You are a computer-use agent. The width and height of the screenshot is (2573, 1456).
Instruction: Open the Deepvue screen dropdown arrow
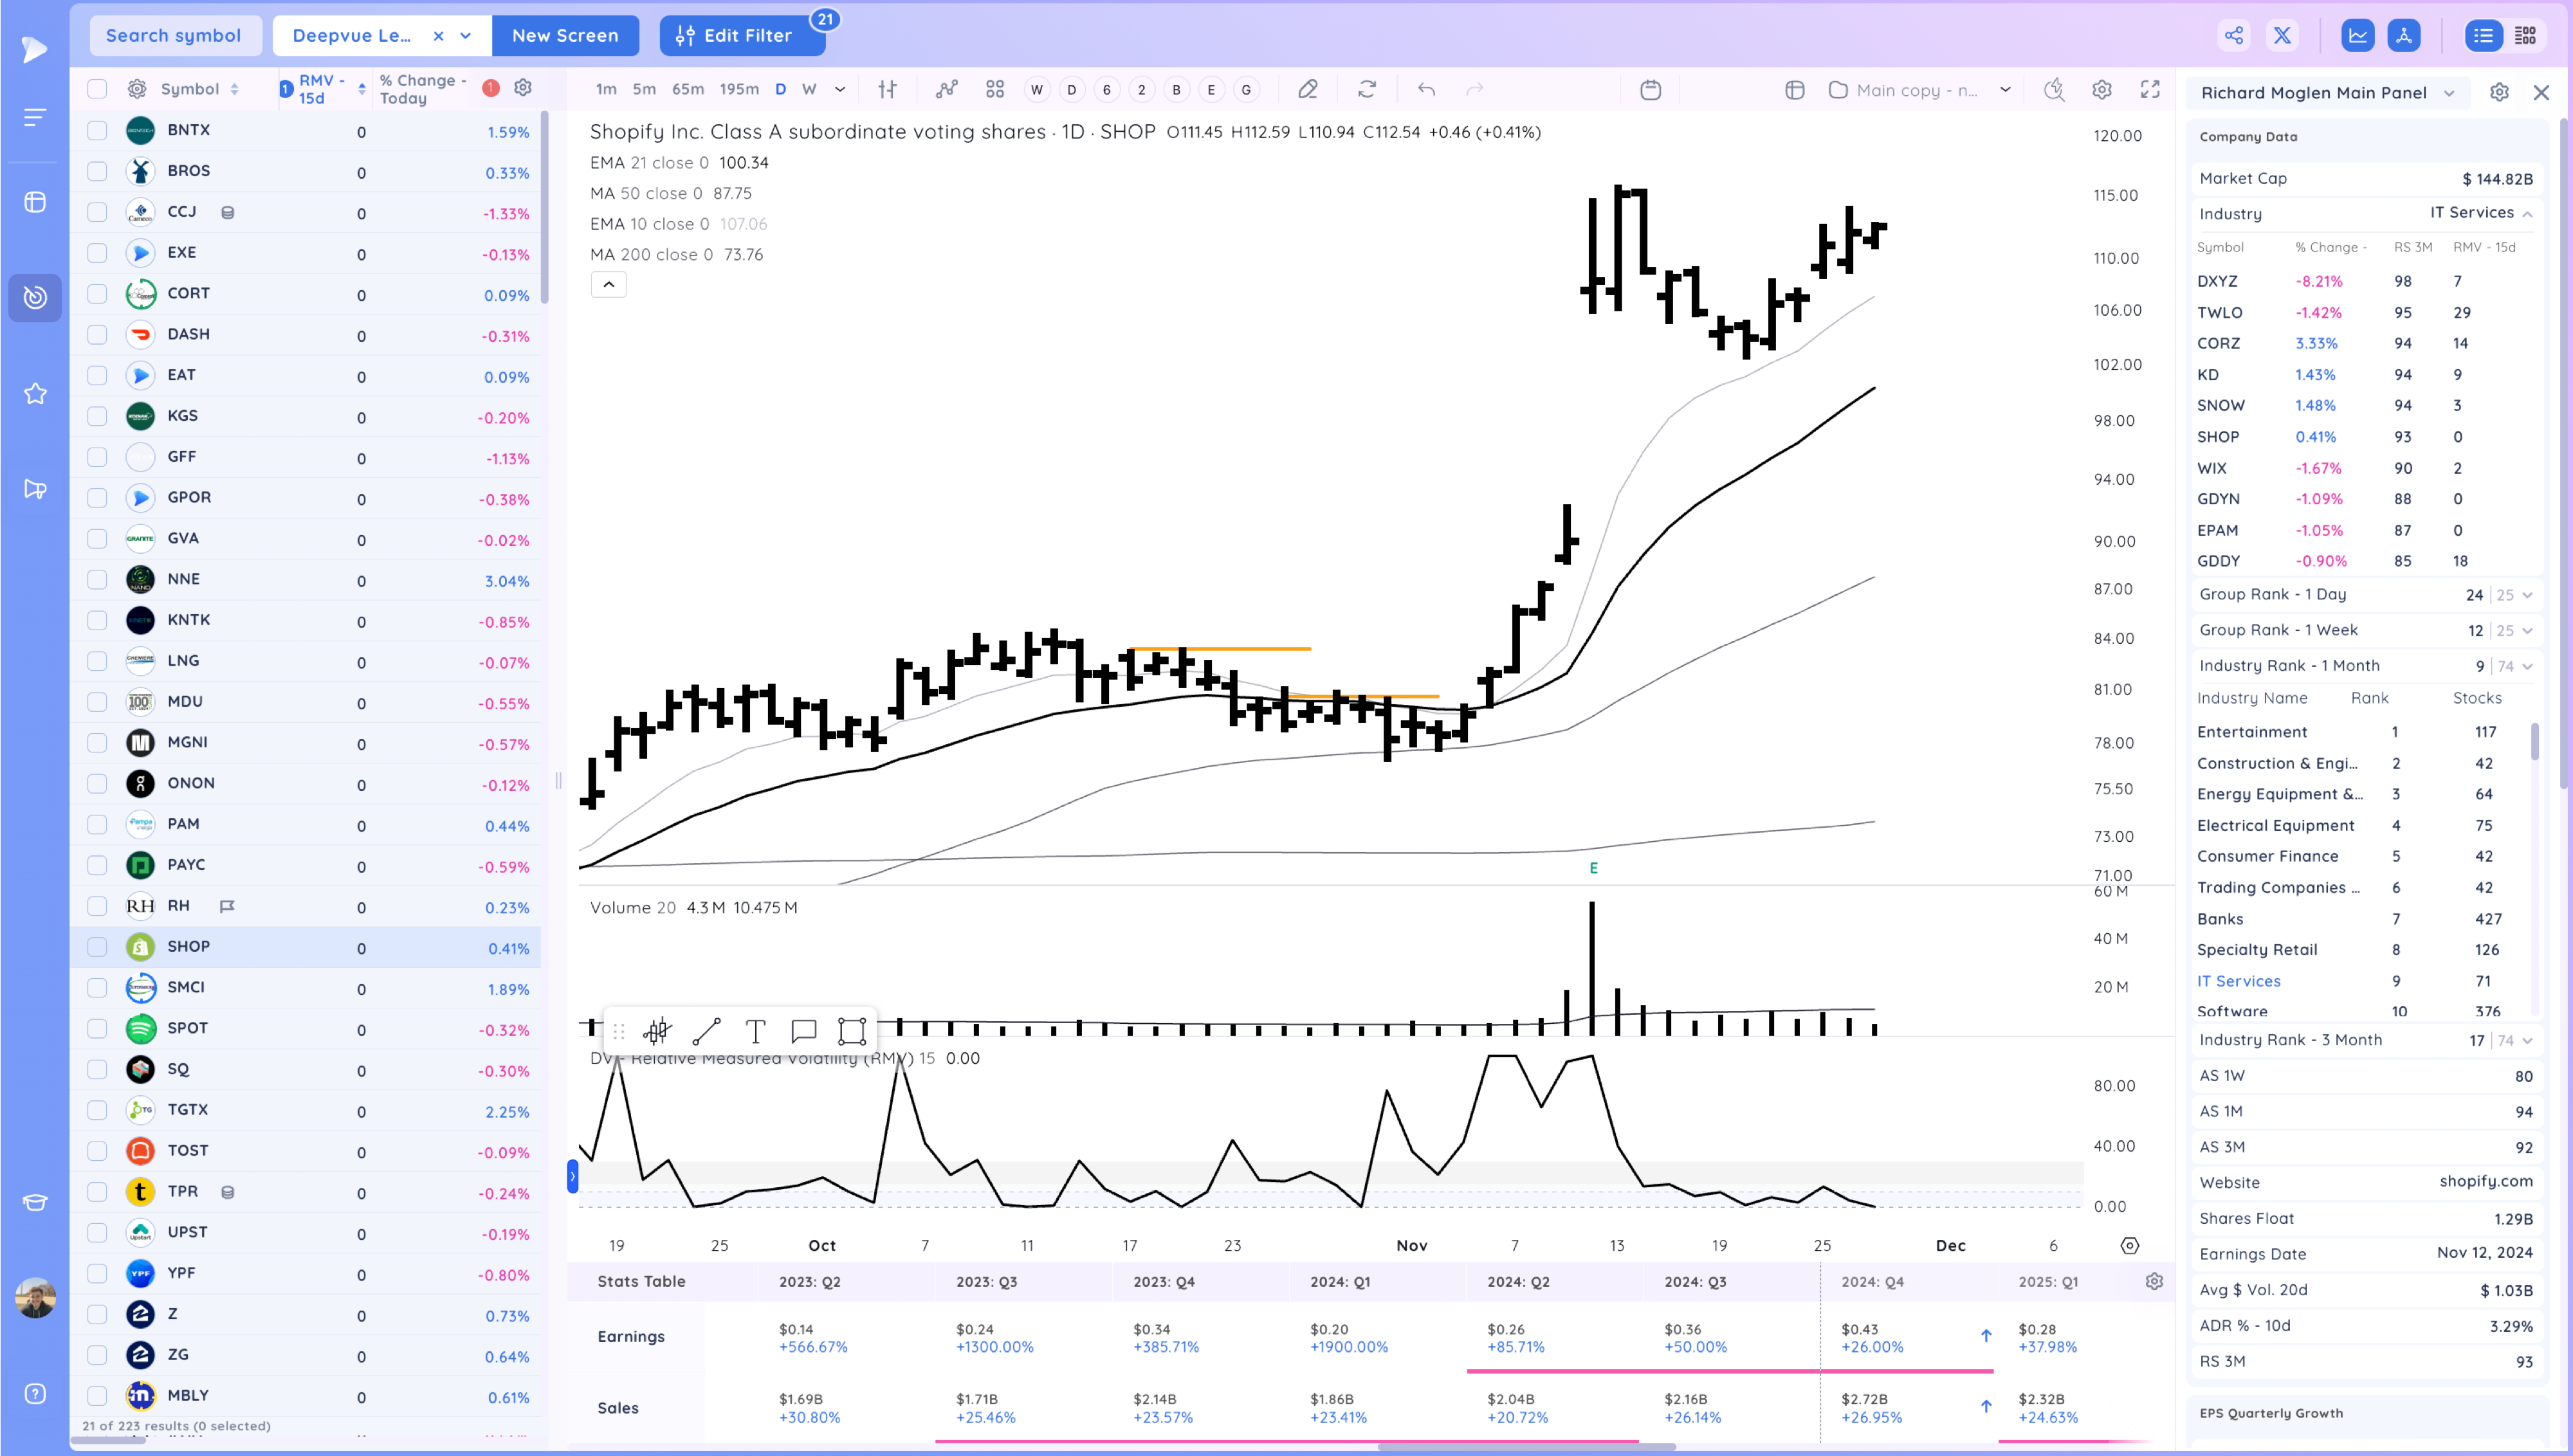pos(466,36)
